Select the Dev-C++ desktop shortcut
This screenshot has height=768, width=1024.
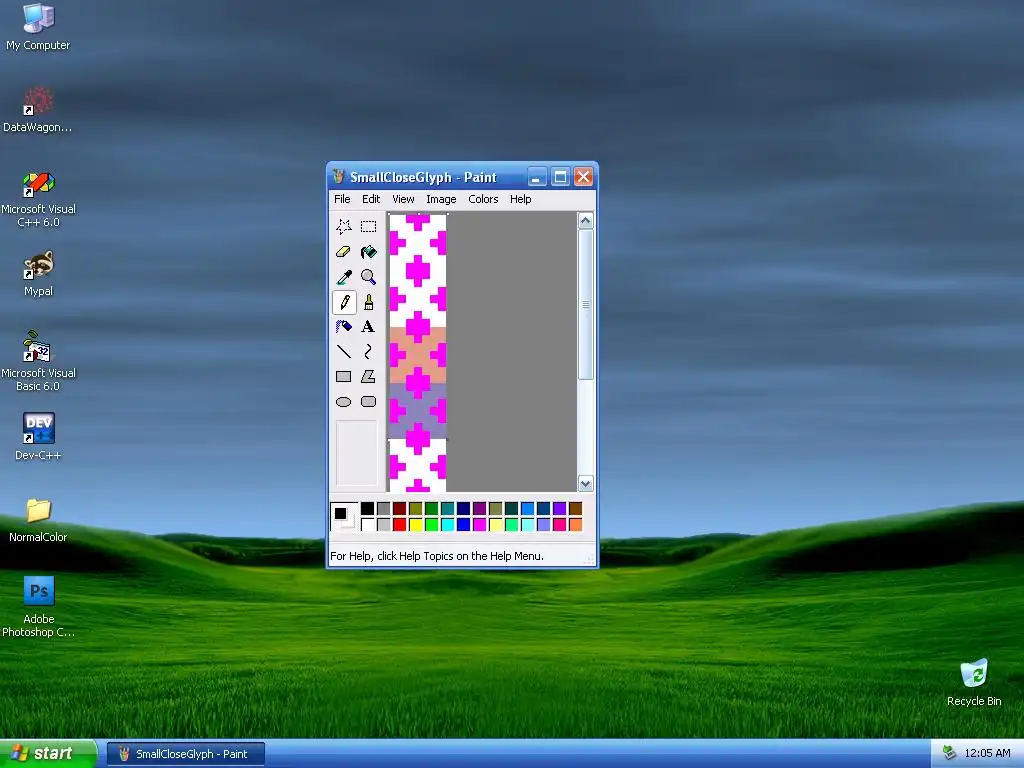(38, 437)
